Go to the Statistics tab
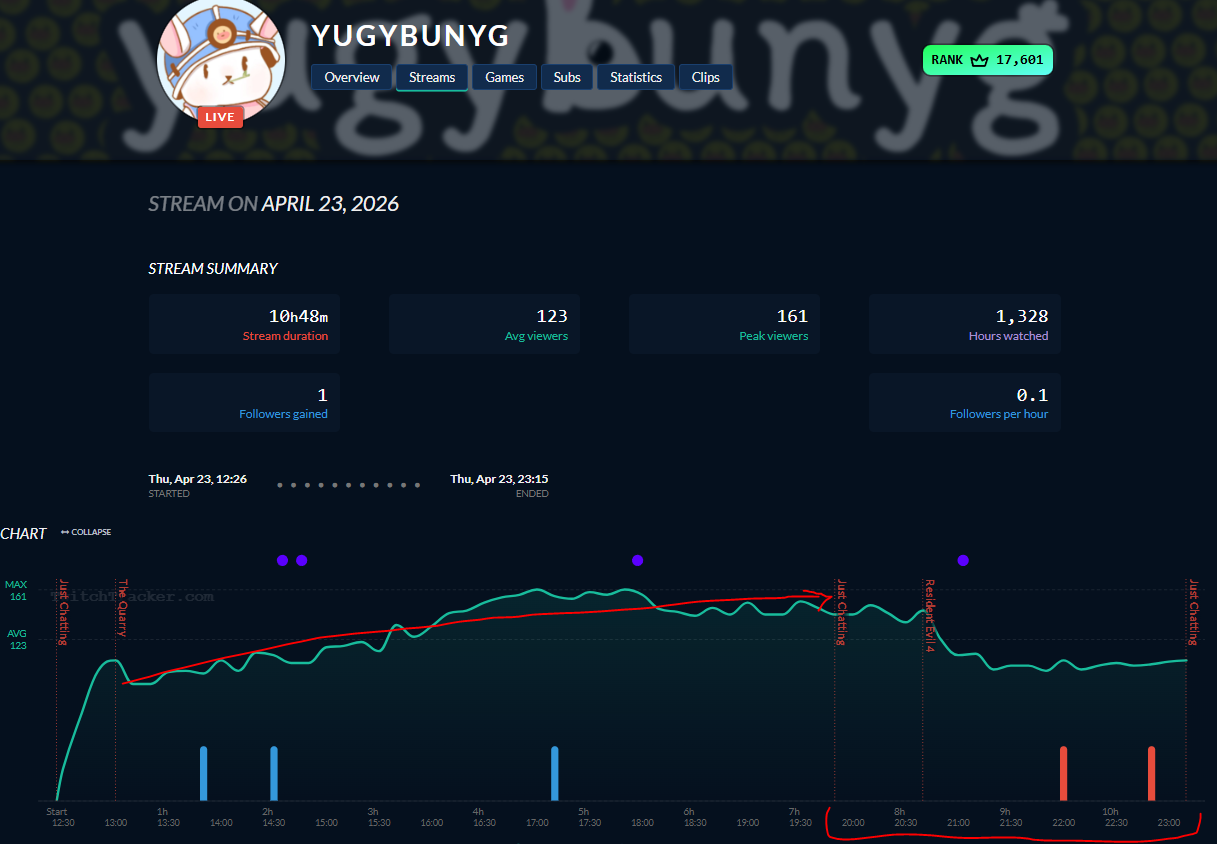 pos(636,77)
